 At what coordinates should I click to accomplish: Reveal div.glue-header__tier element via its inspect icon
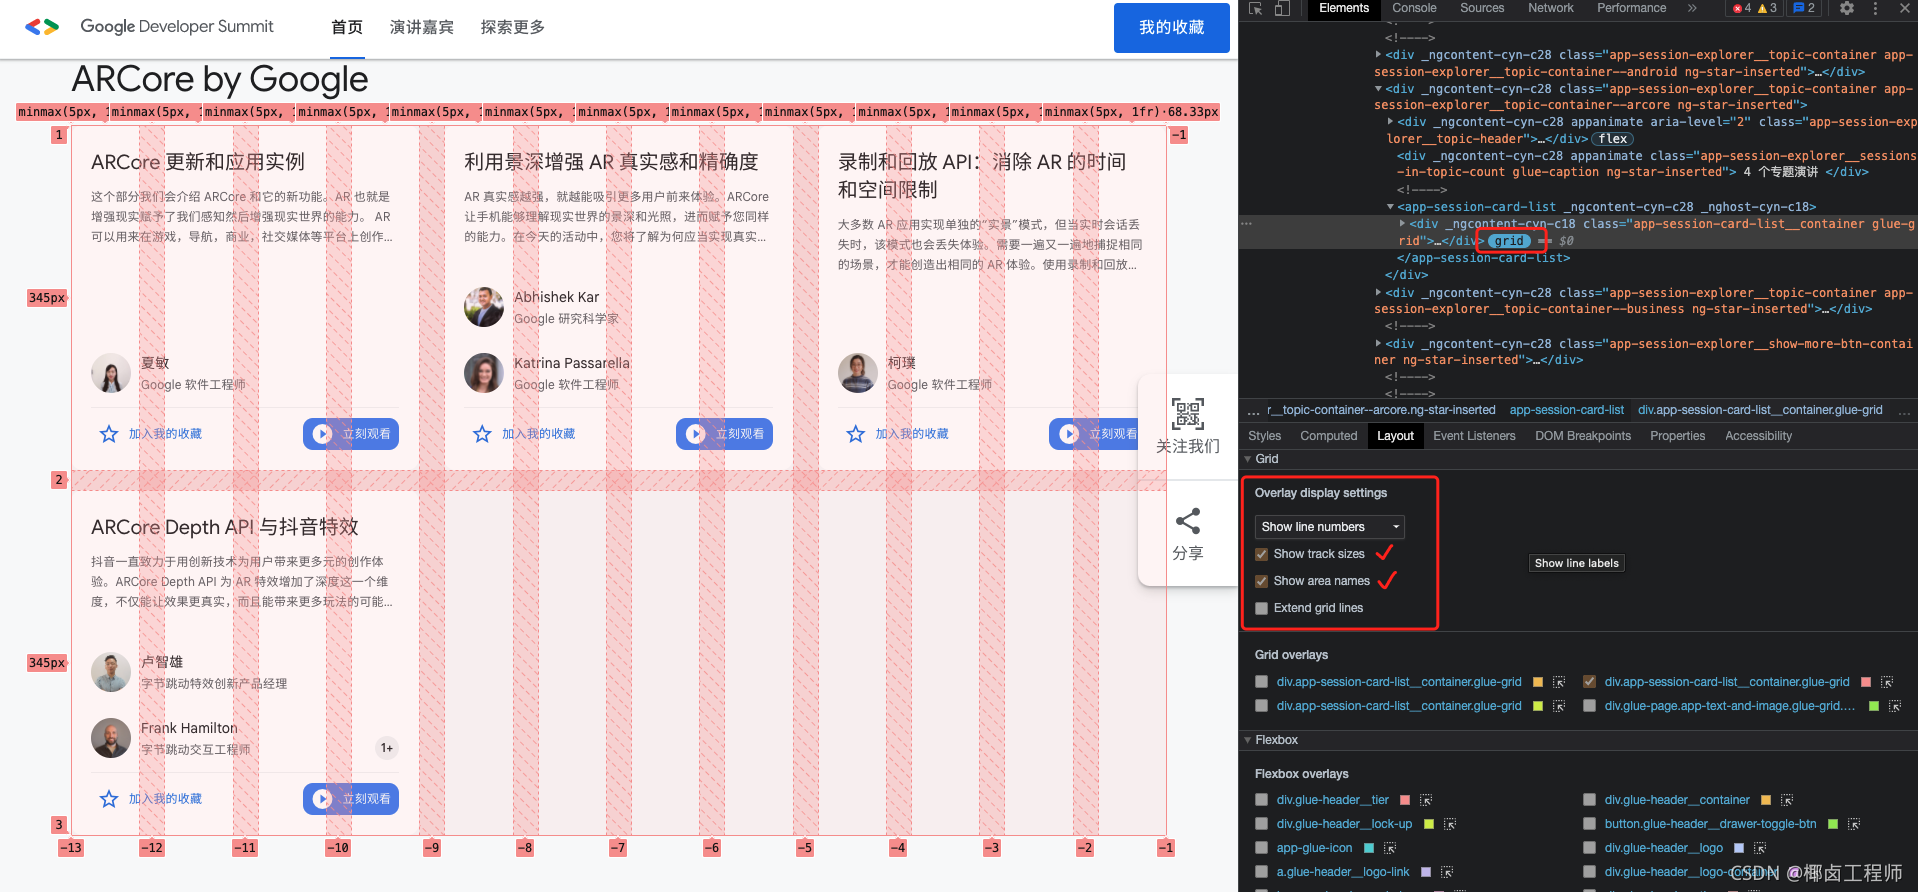tap(1426, 800)
